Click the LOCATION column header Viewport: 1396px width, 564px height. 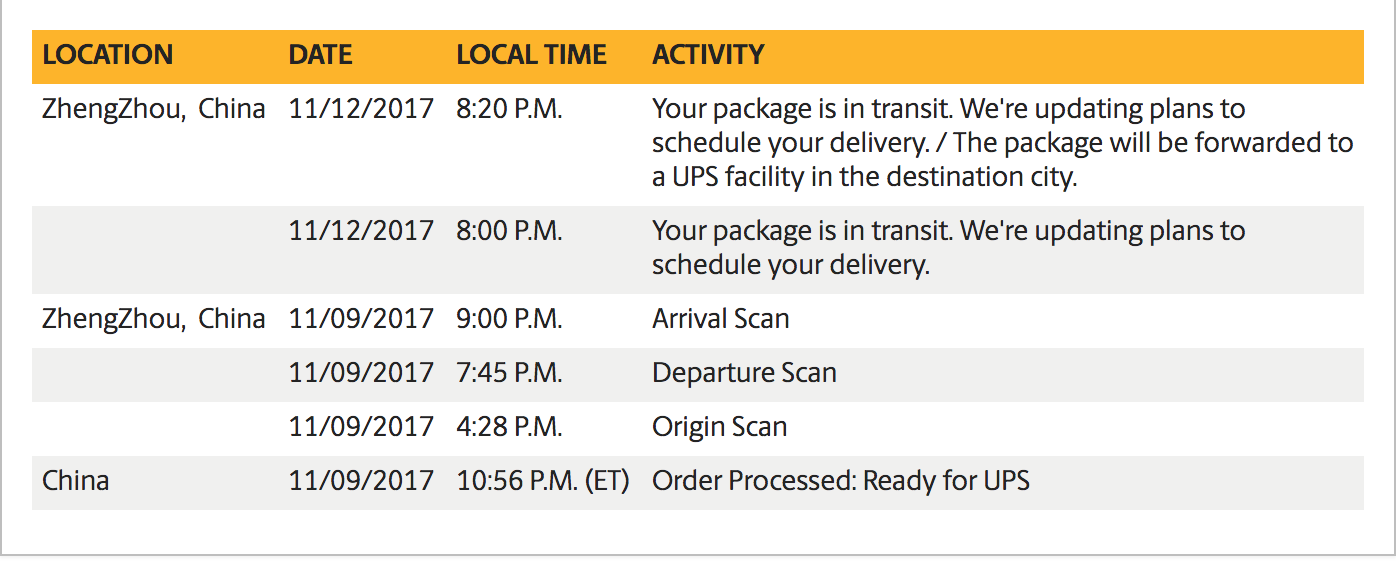point(107,55)
